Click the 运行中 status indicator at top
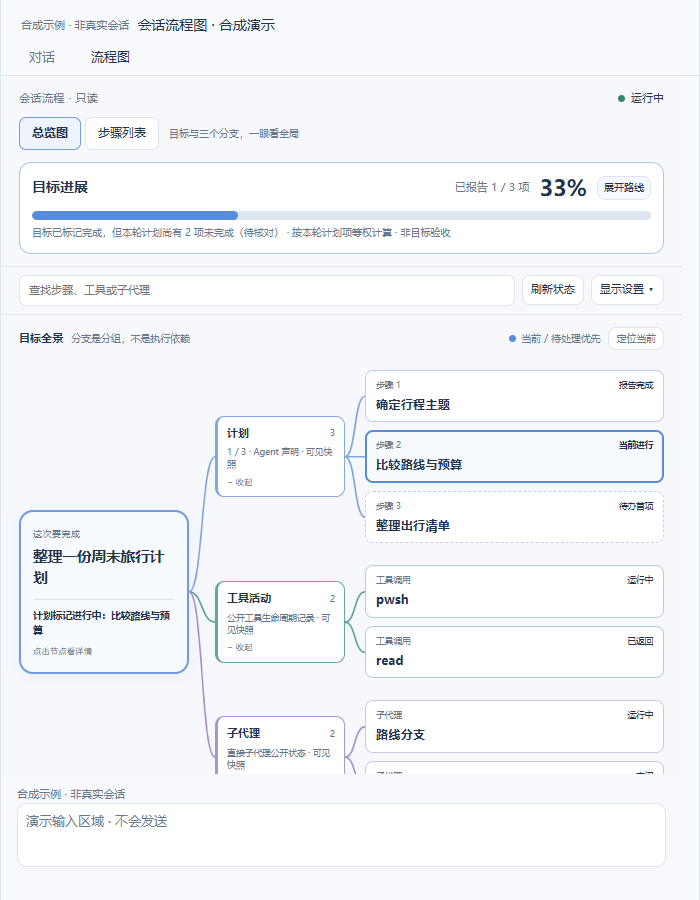The width and height of the screenshot is (700, 900). [x=641, y=98]
